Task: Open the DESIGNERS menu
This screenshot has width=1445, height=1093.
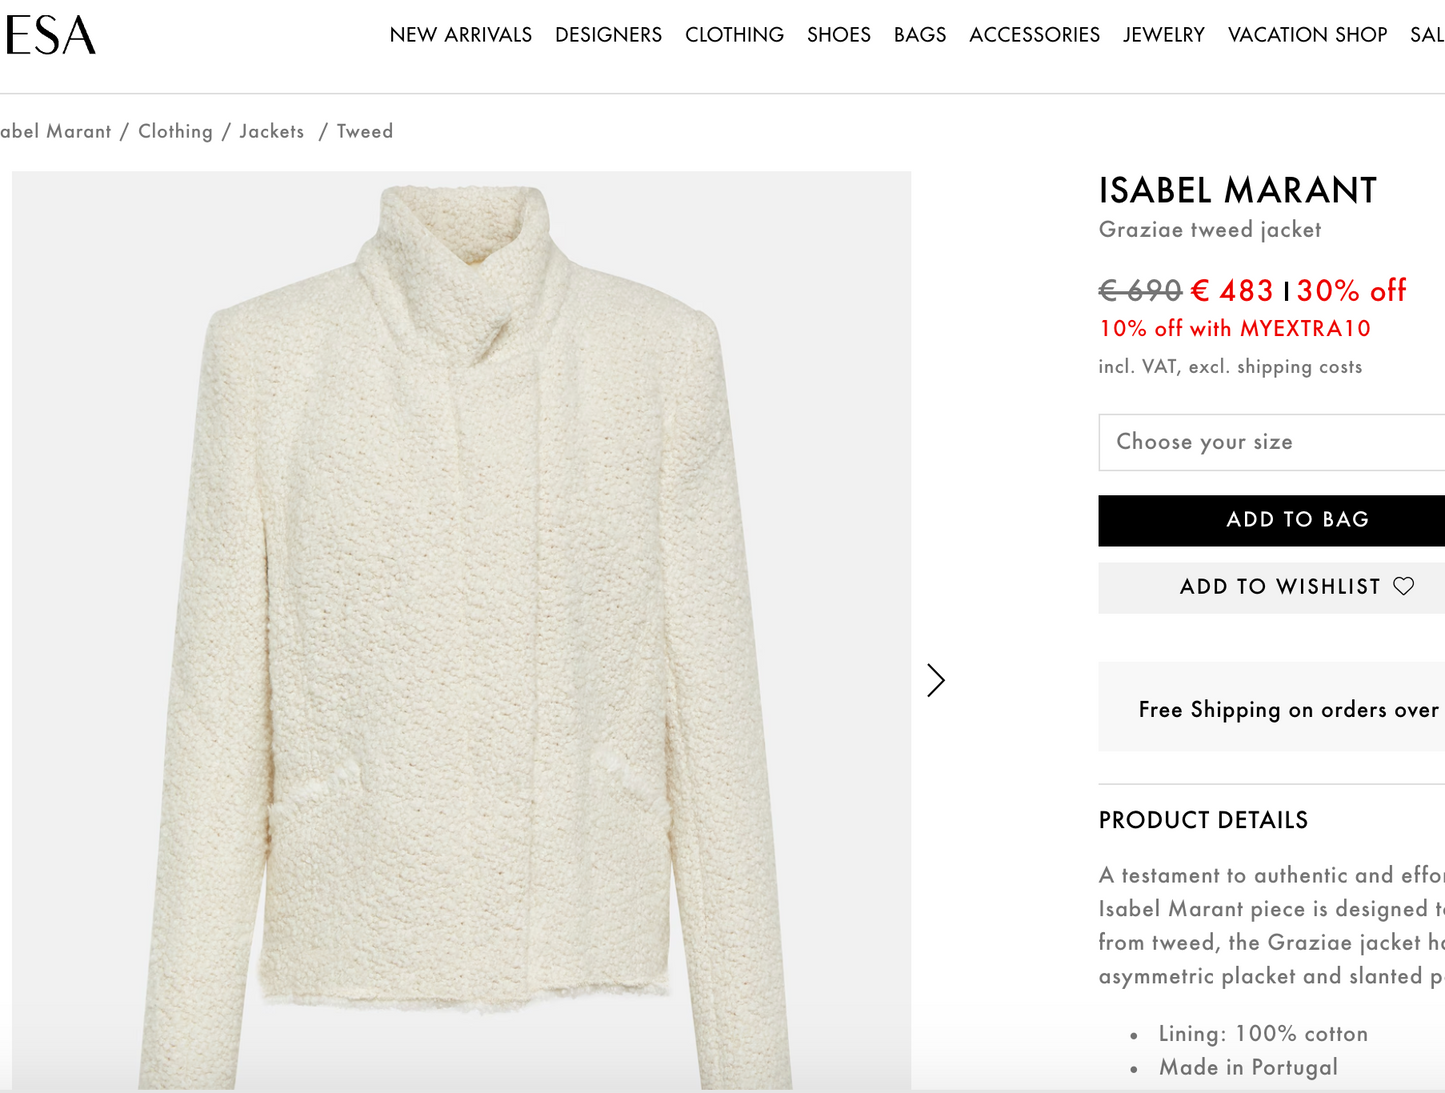Action: (x=608, y=35)
